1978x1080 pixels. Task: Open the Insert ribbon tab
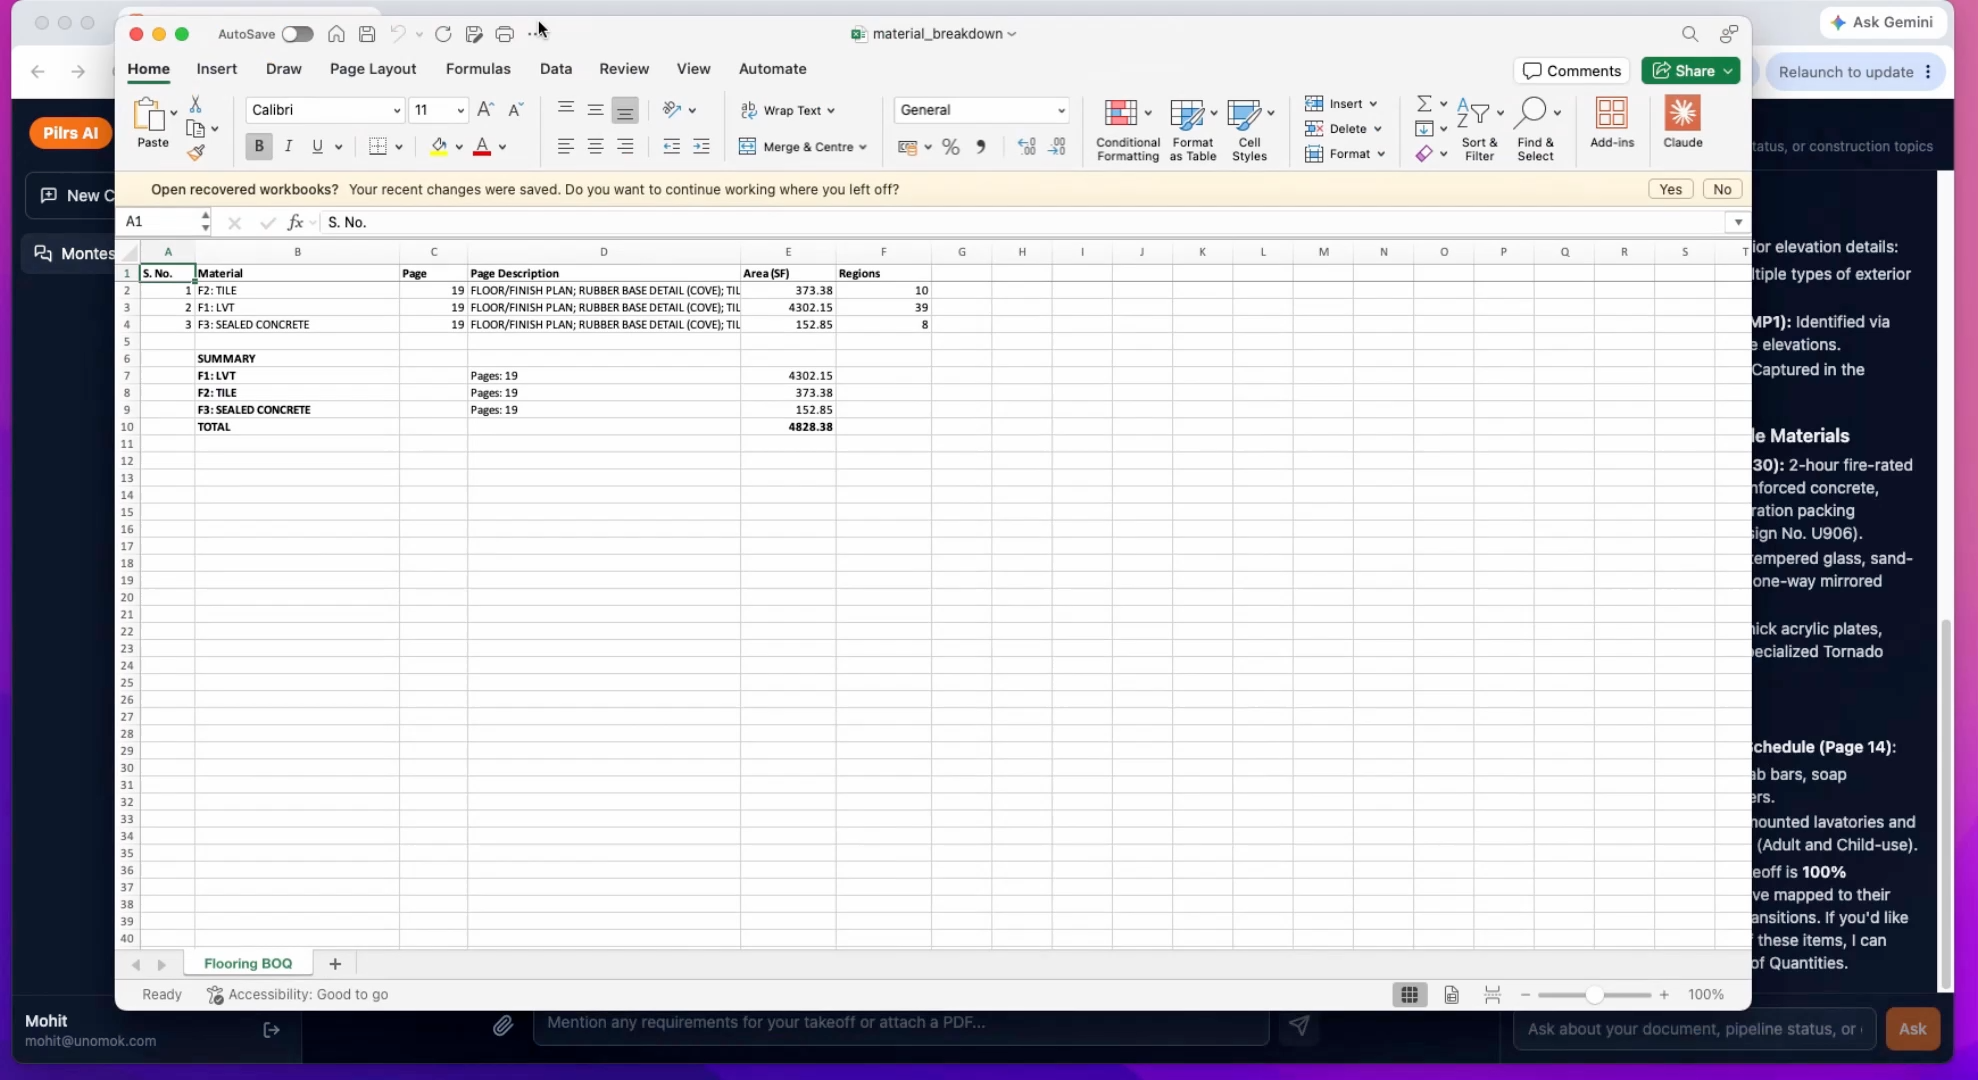(217, 69)
